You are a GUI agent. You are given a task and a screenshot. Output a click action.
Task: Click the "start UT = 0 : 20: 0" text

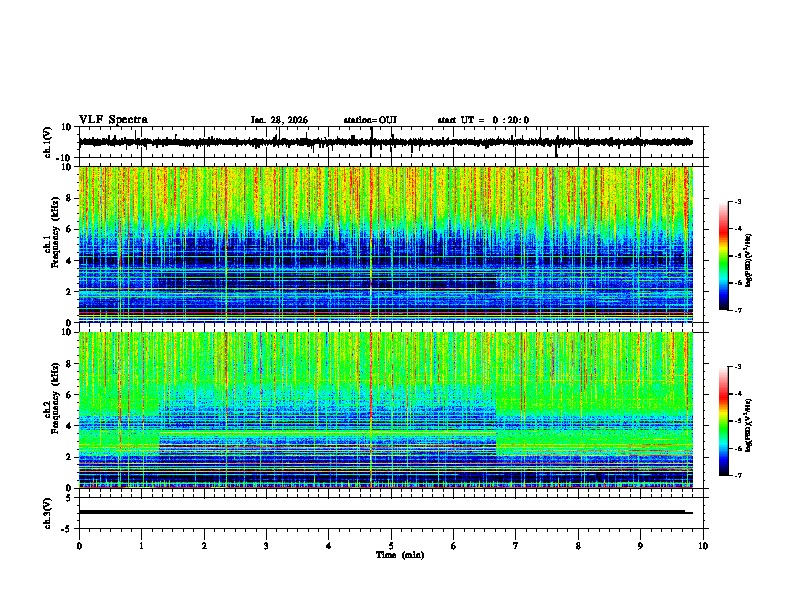click(x=483, y=120)
